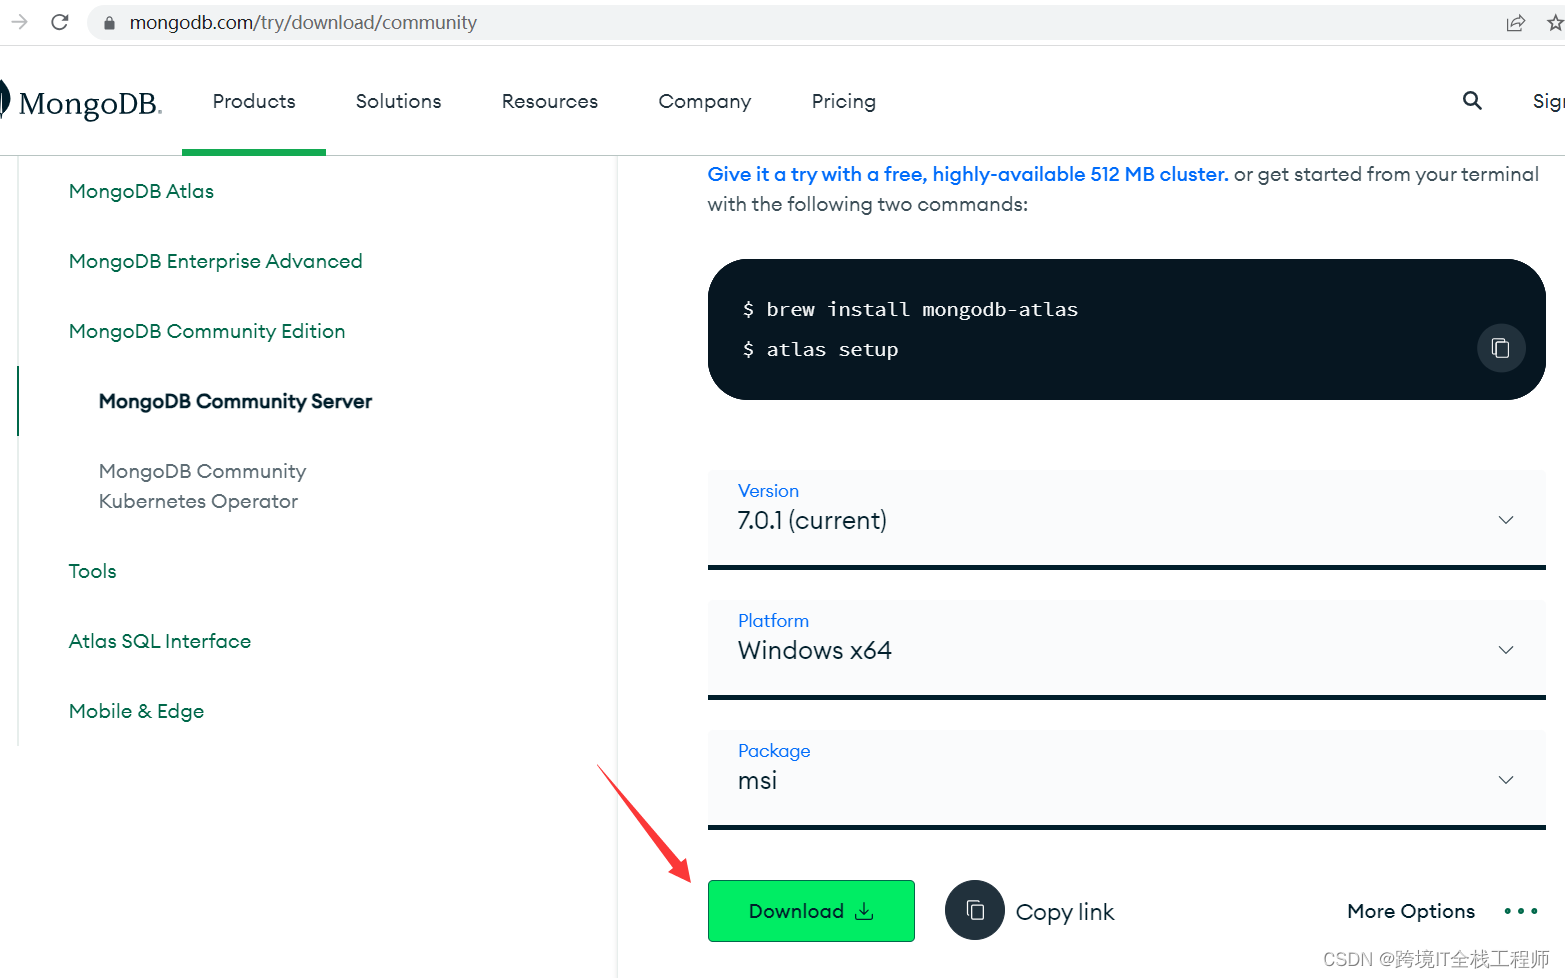Open MongoDB Atlas in the sidebar

click(141, 191)
